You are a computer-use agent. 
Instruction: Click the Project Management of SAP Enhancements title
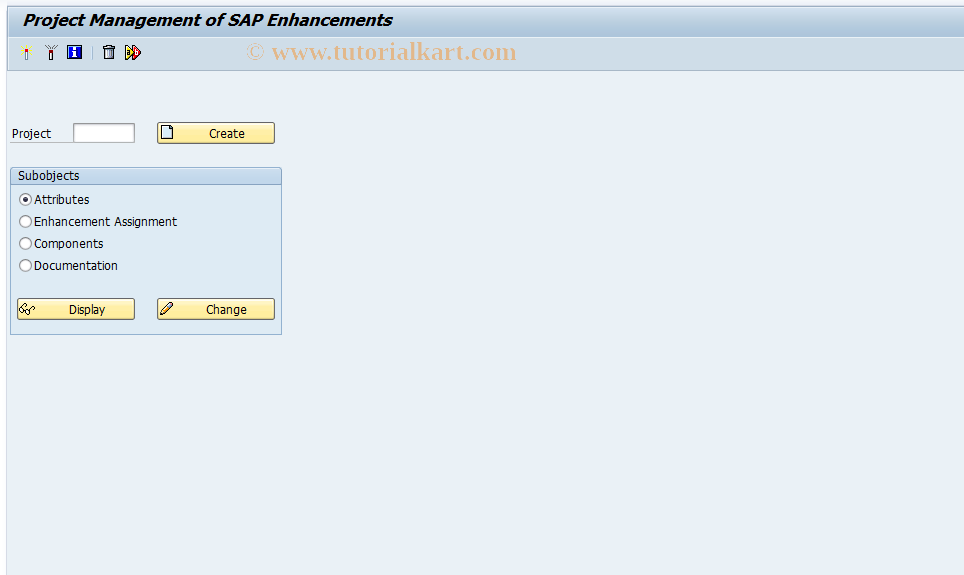point(207,20)
